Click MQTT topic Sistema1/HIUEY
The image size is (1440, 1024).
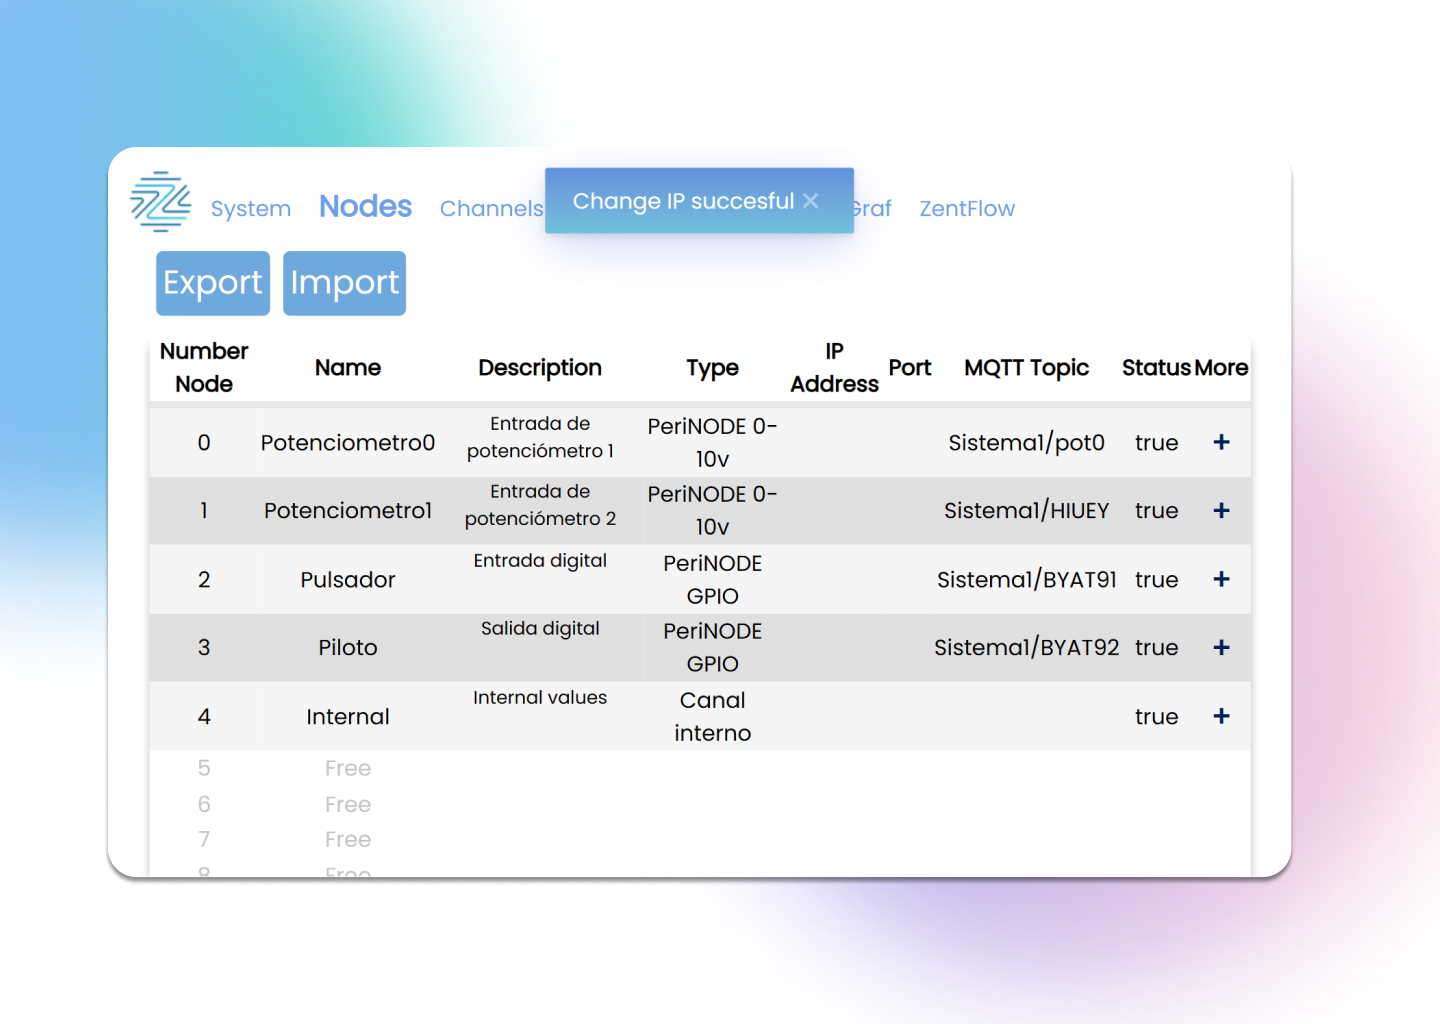coord(1027,511)
